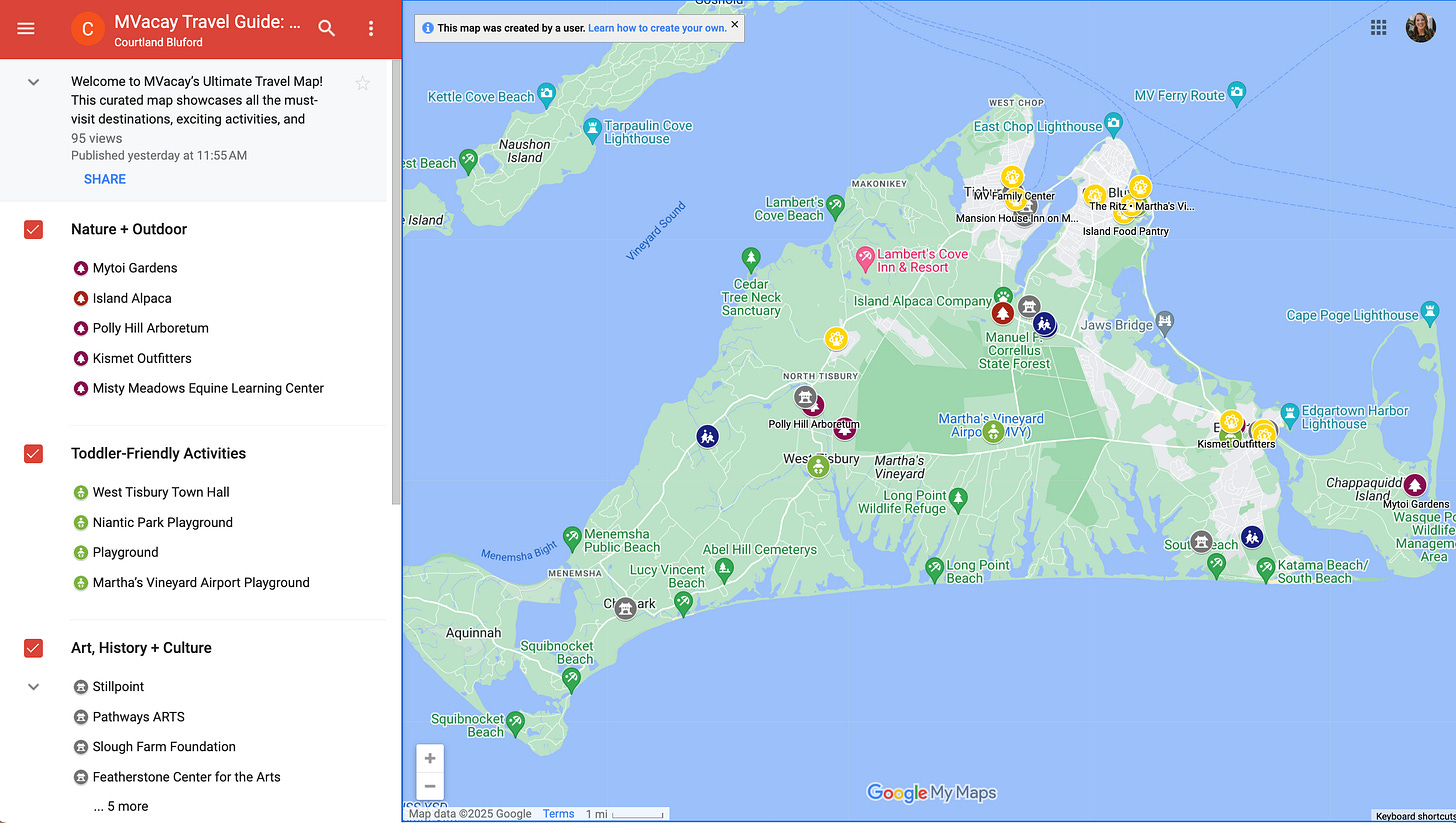Click the 'Polly Hill Arboretum' map label

813,424
